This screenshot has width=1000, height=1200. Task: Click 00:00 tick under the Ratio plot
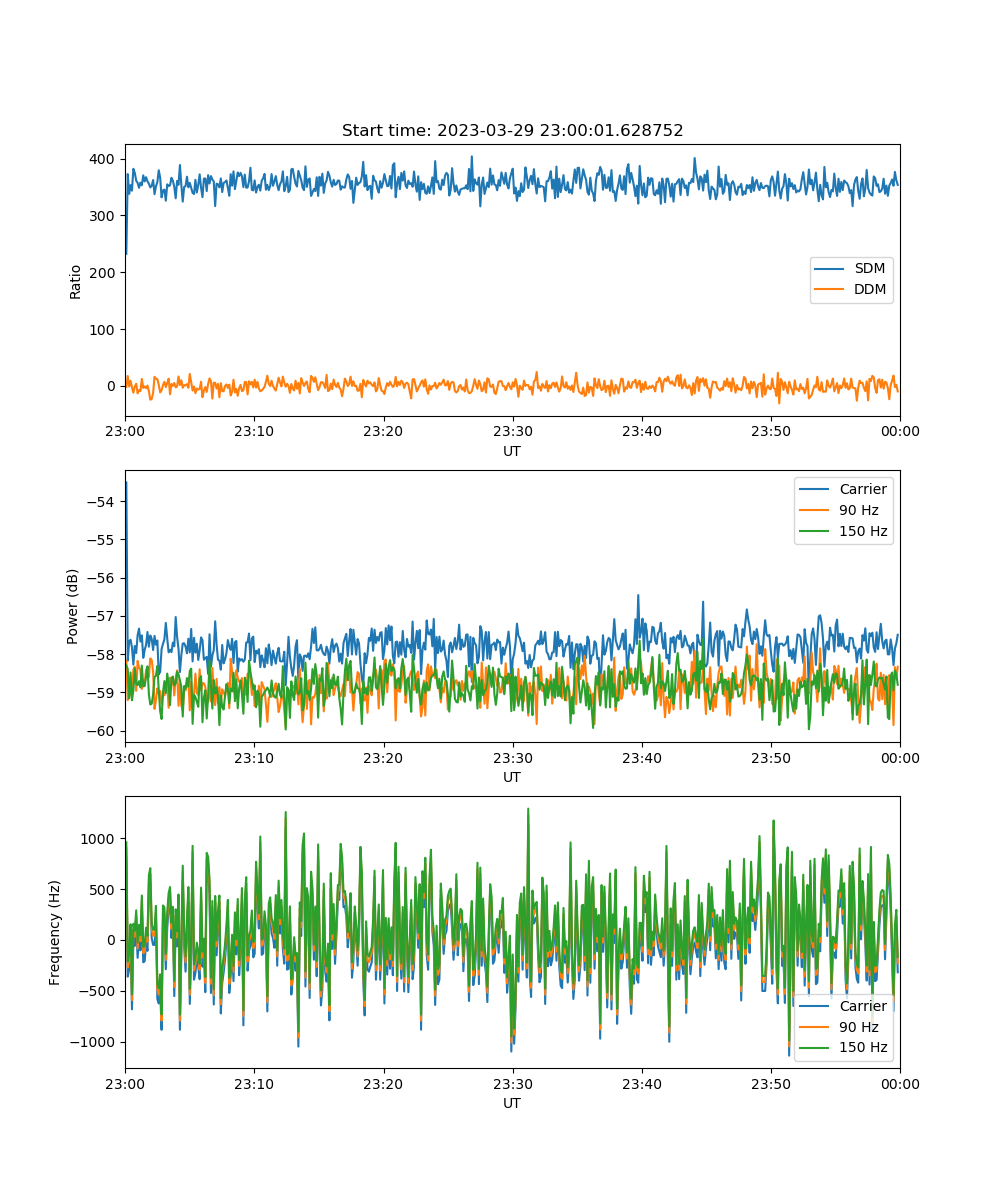point(900,432)
